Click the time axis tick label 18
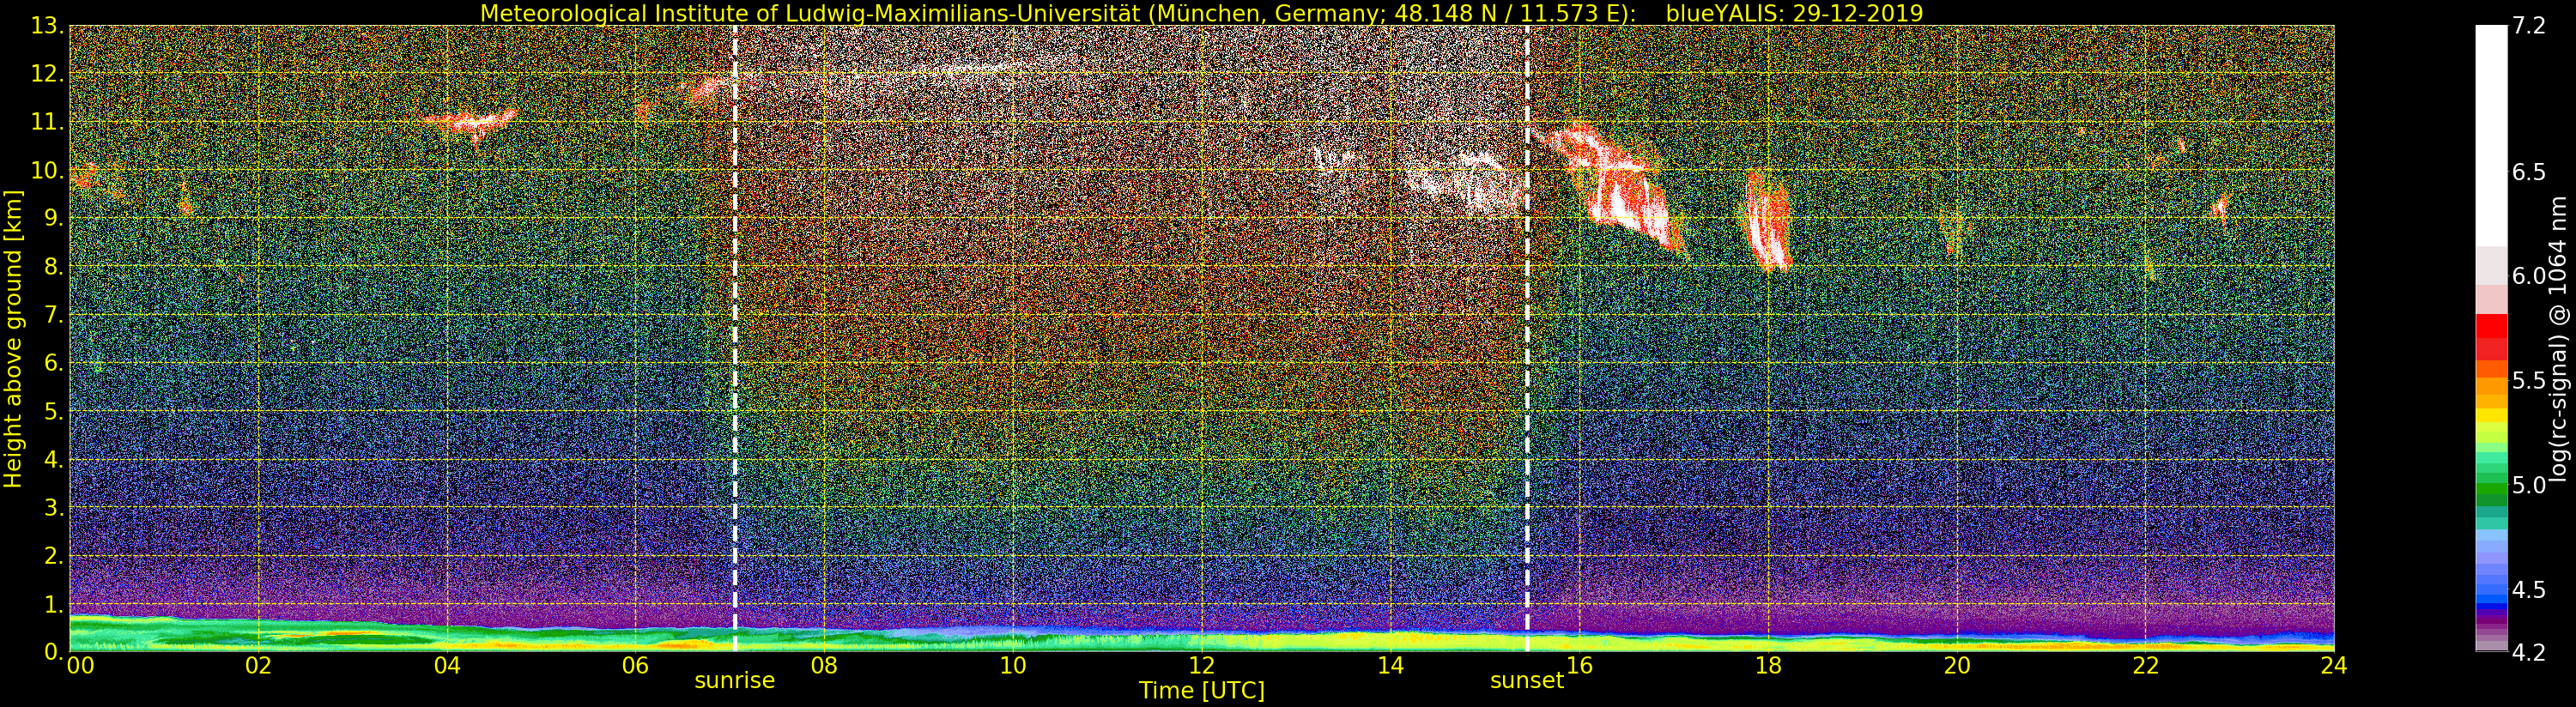Image resolution: width=2576 pixels, height=707 pixels. click(x=1768, y=666)
